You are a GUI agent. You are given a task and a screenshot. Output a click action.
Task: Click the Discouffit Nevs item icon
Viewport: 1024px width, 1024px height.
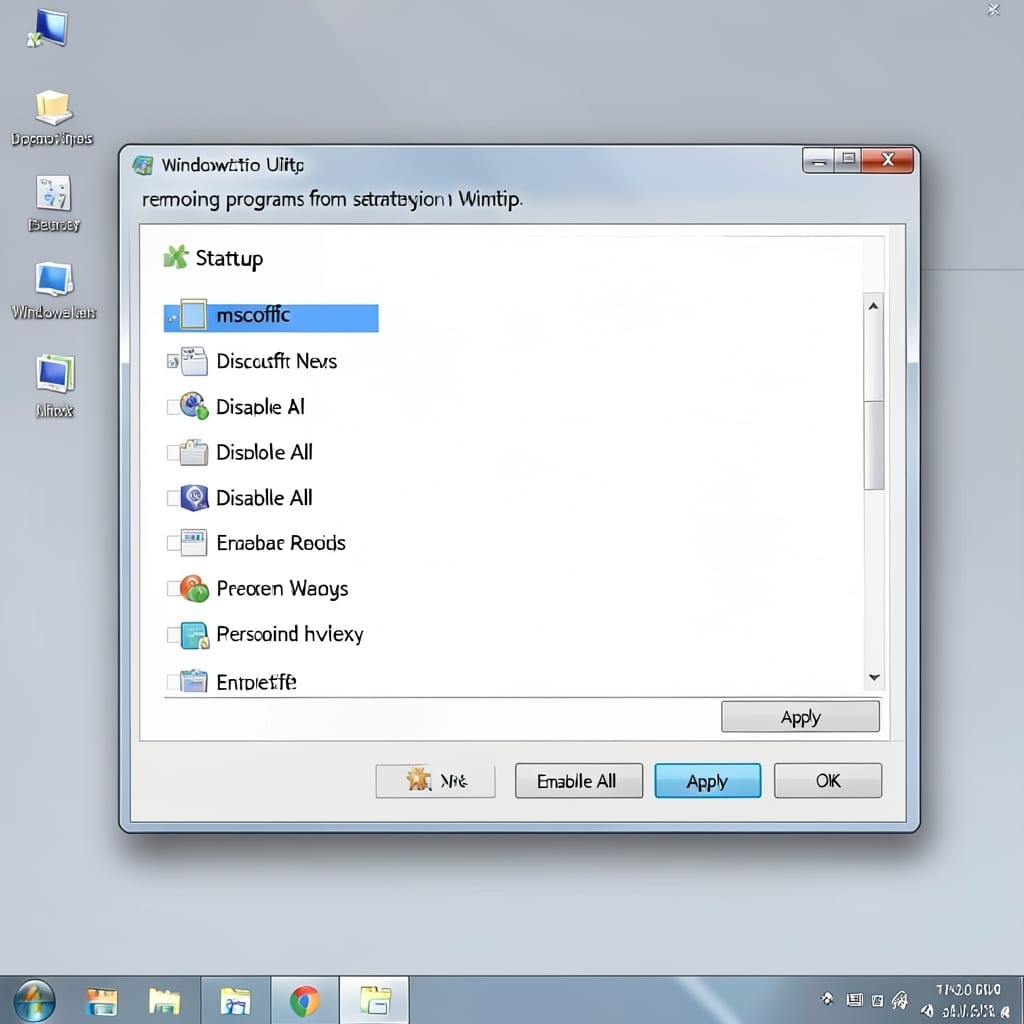[x=193, y=361]
